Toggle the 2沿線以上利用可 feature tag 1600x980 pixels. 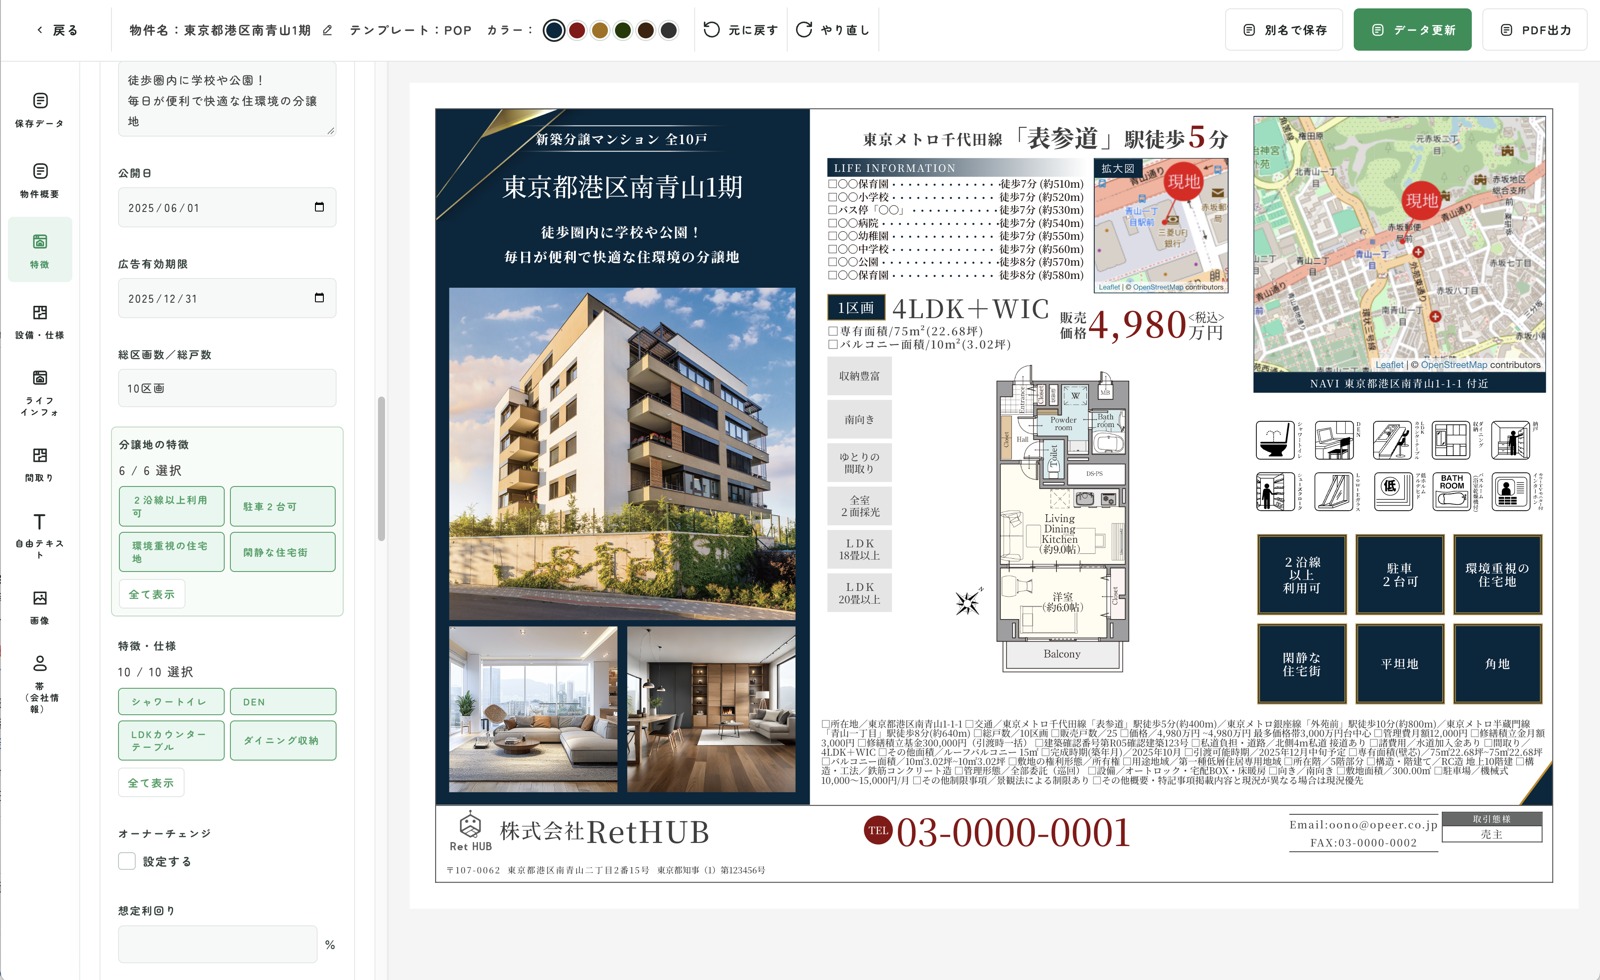pos(171,506)
